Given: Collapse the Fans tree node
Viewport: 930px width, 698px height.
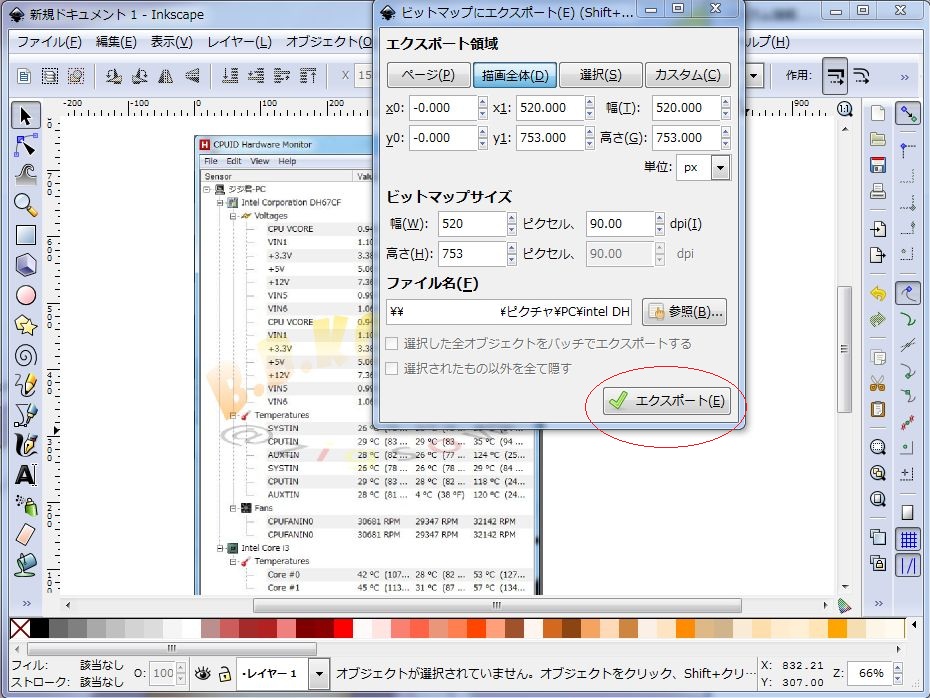Looking at the screenshot, I should 233,509.
